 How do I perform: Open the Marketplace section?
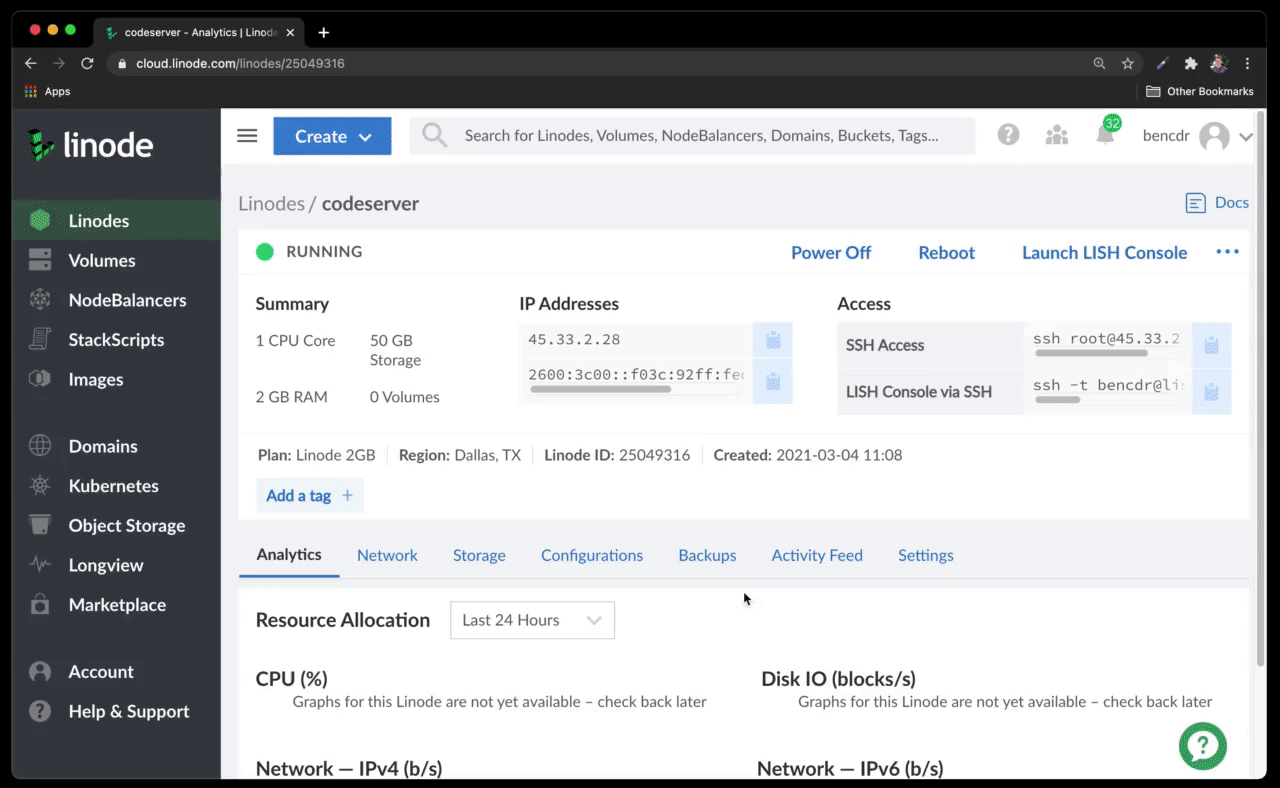115,605
